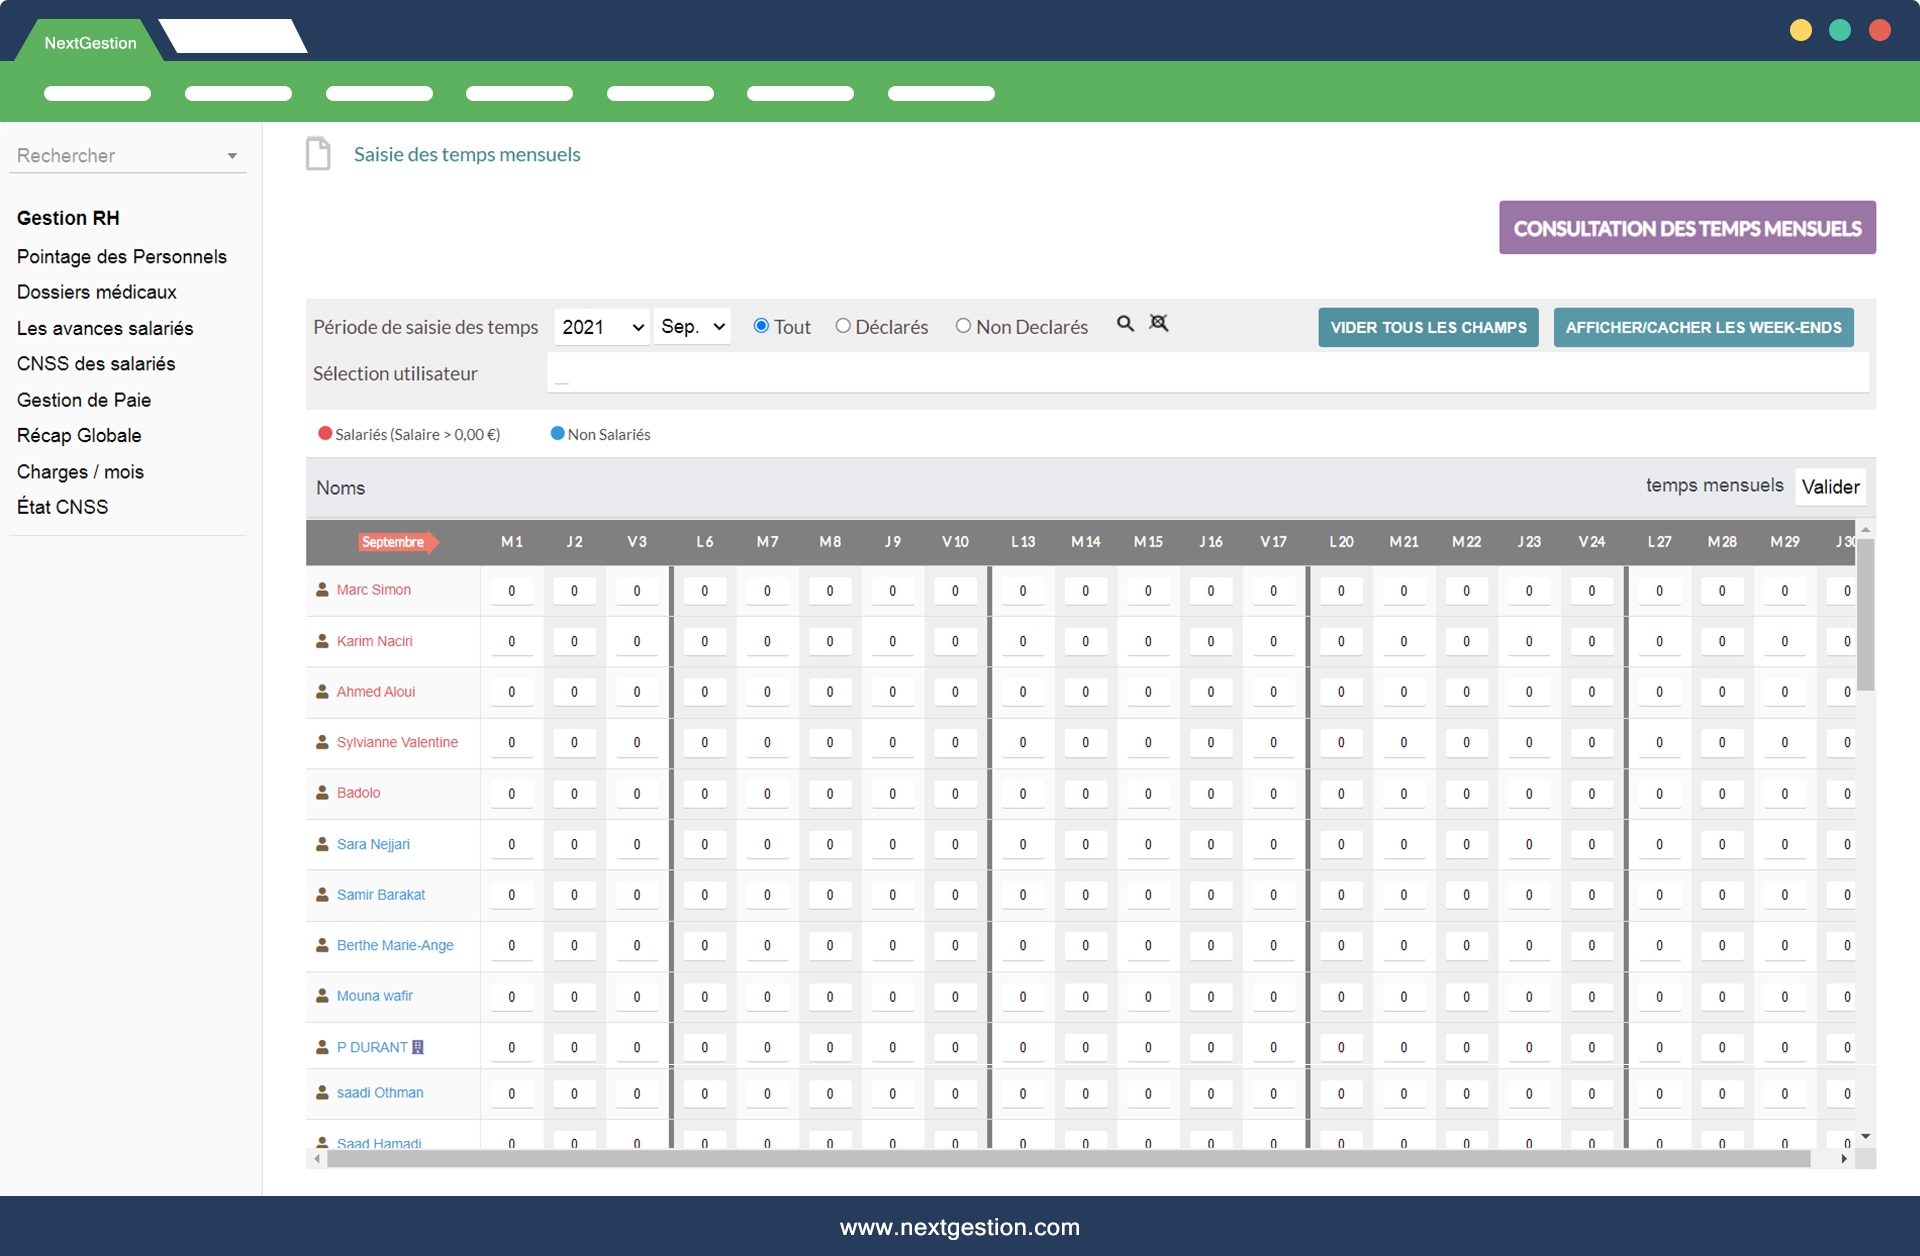
Task: Click person icon beside Sara Nejjari
Action: coord(322,844)
